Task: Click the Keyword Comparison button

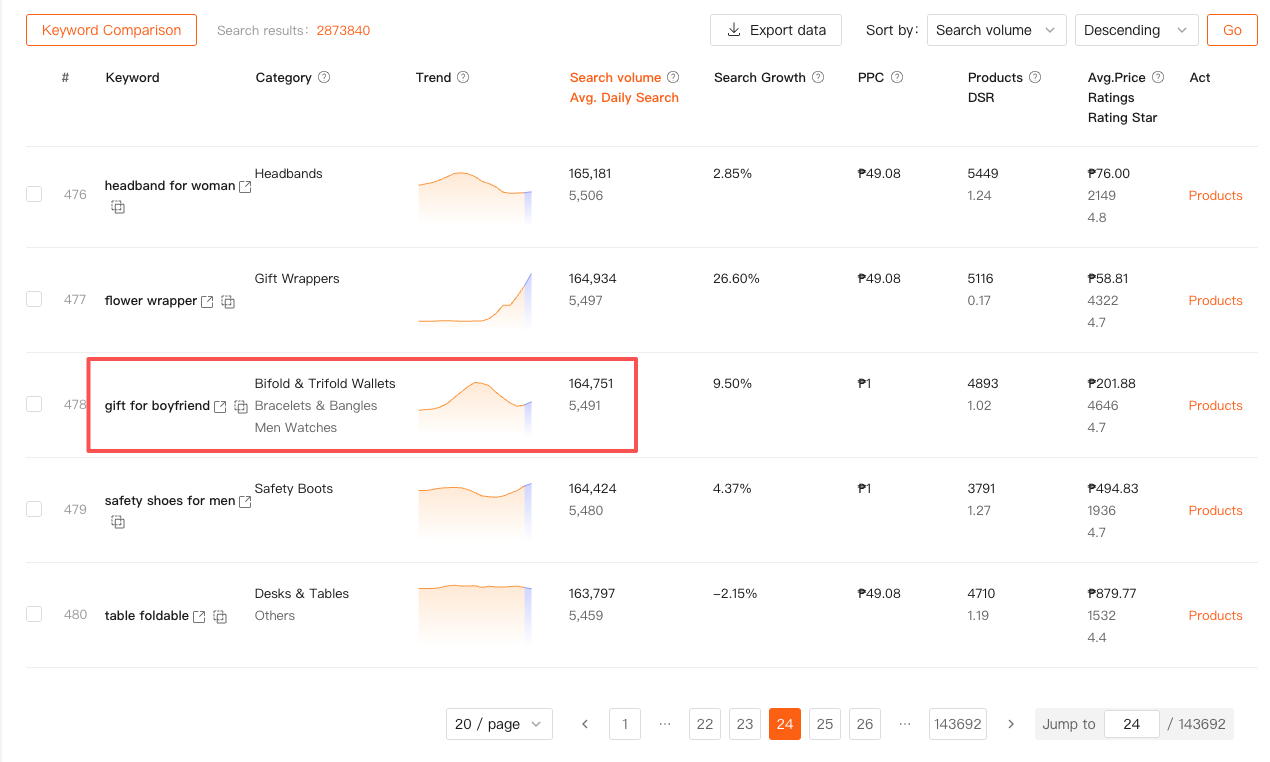Action: point(111,30)
